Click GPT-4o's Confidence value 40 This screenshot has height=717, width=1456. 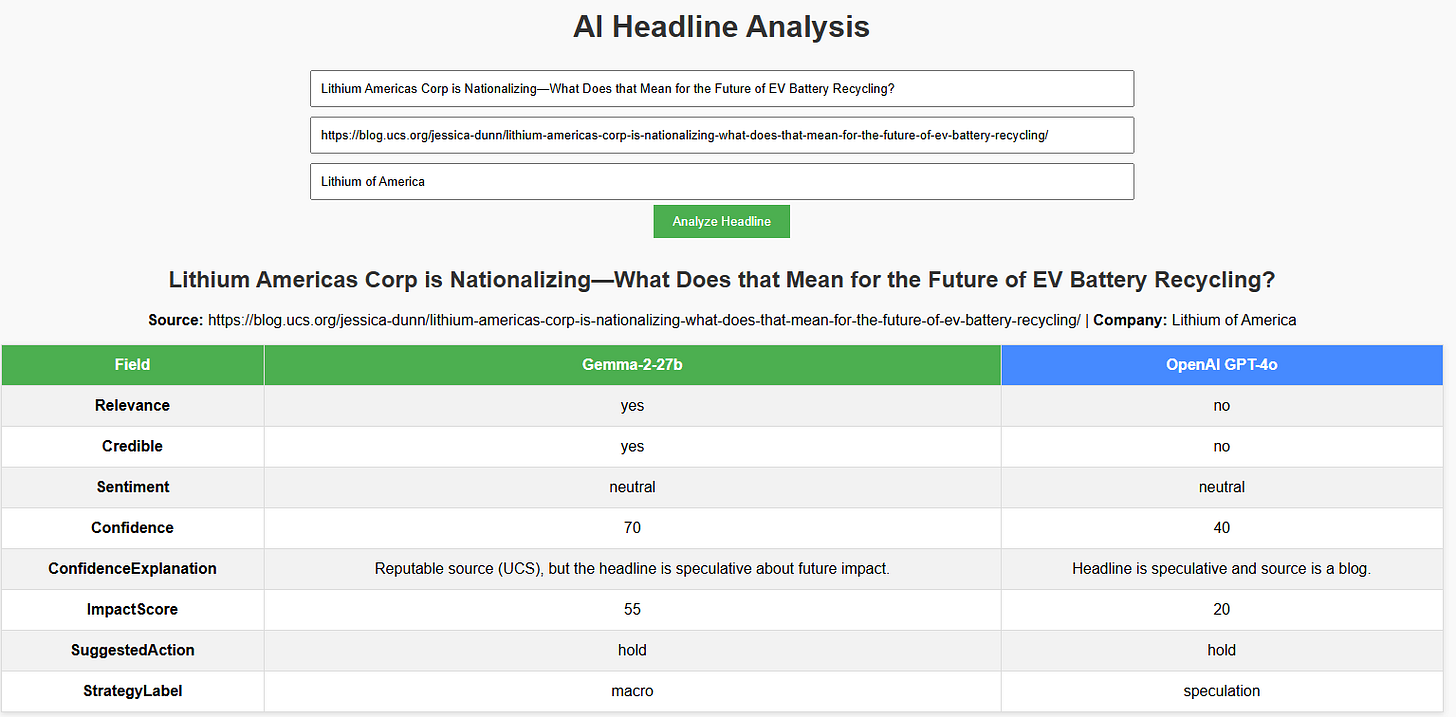[x=1221, y=528]
